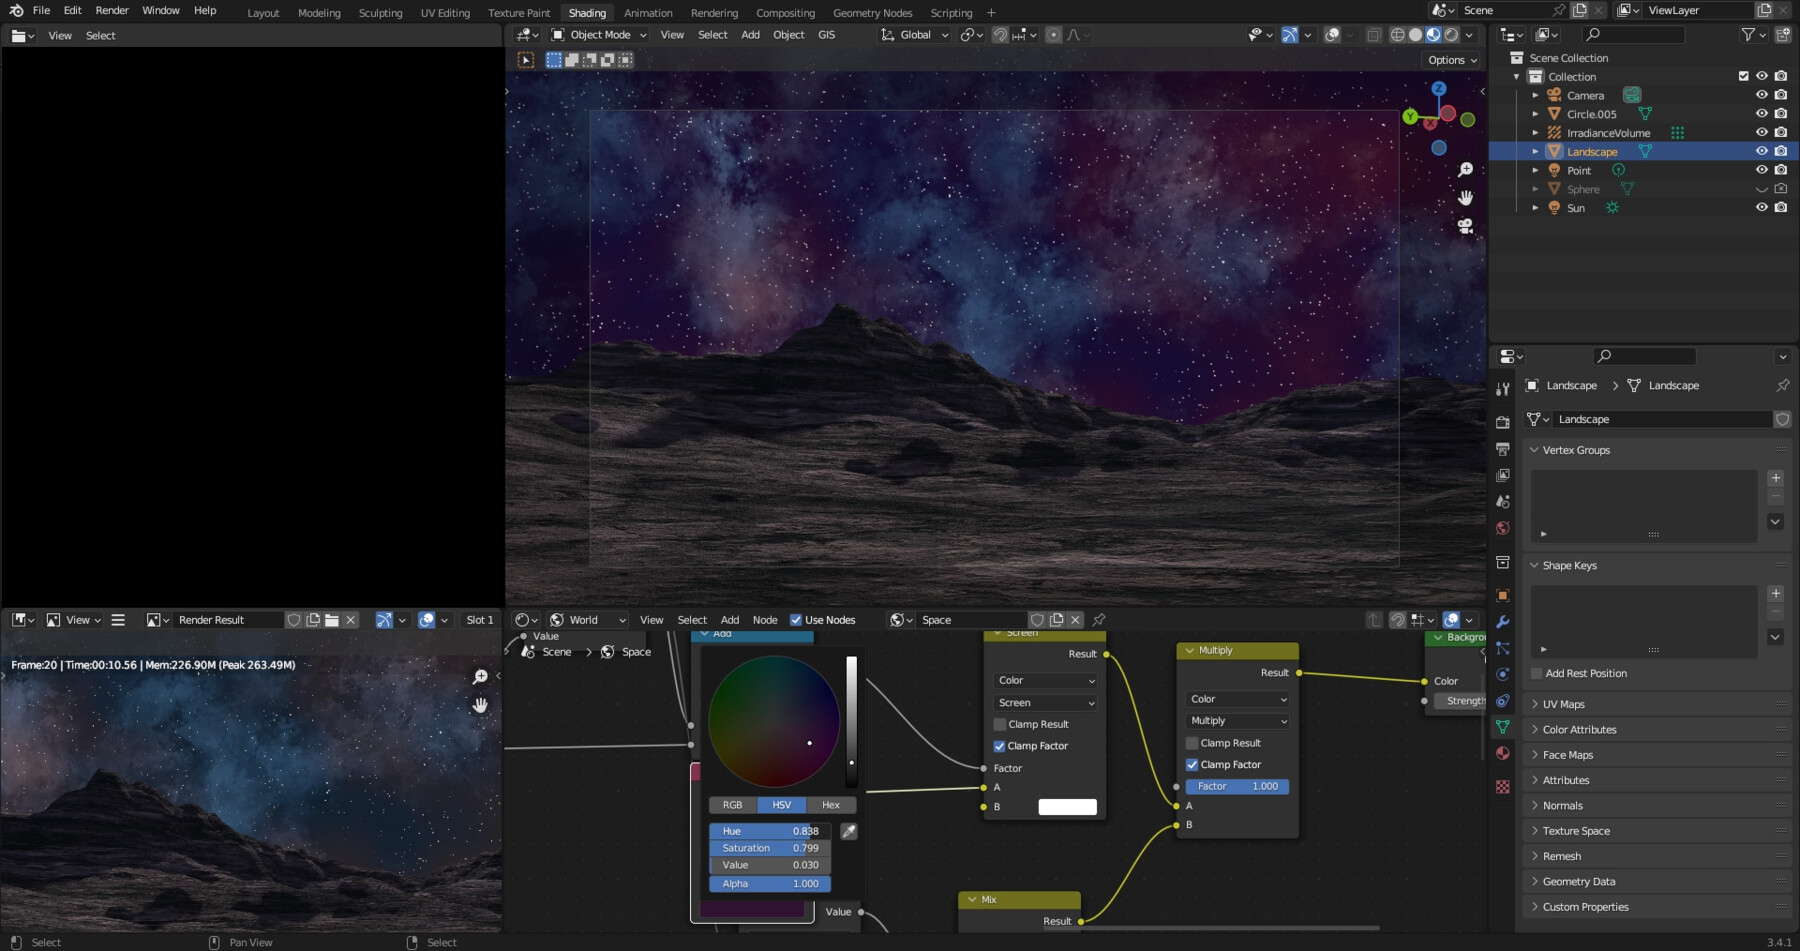The width and height of the screenshot is (1800, 951).
Task: Open the View Layer properties tab
Action: pos(1502,475)
